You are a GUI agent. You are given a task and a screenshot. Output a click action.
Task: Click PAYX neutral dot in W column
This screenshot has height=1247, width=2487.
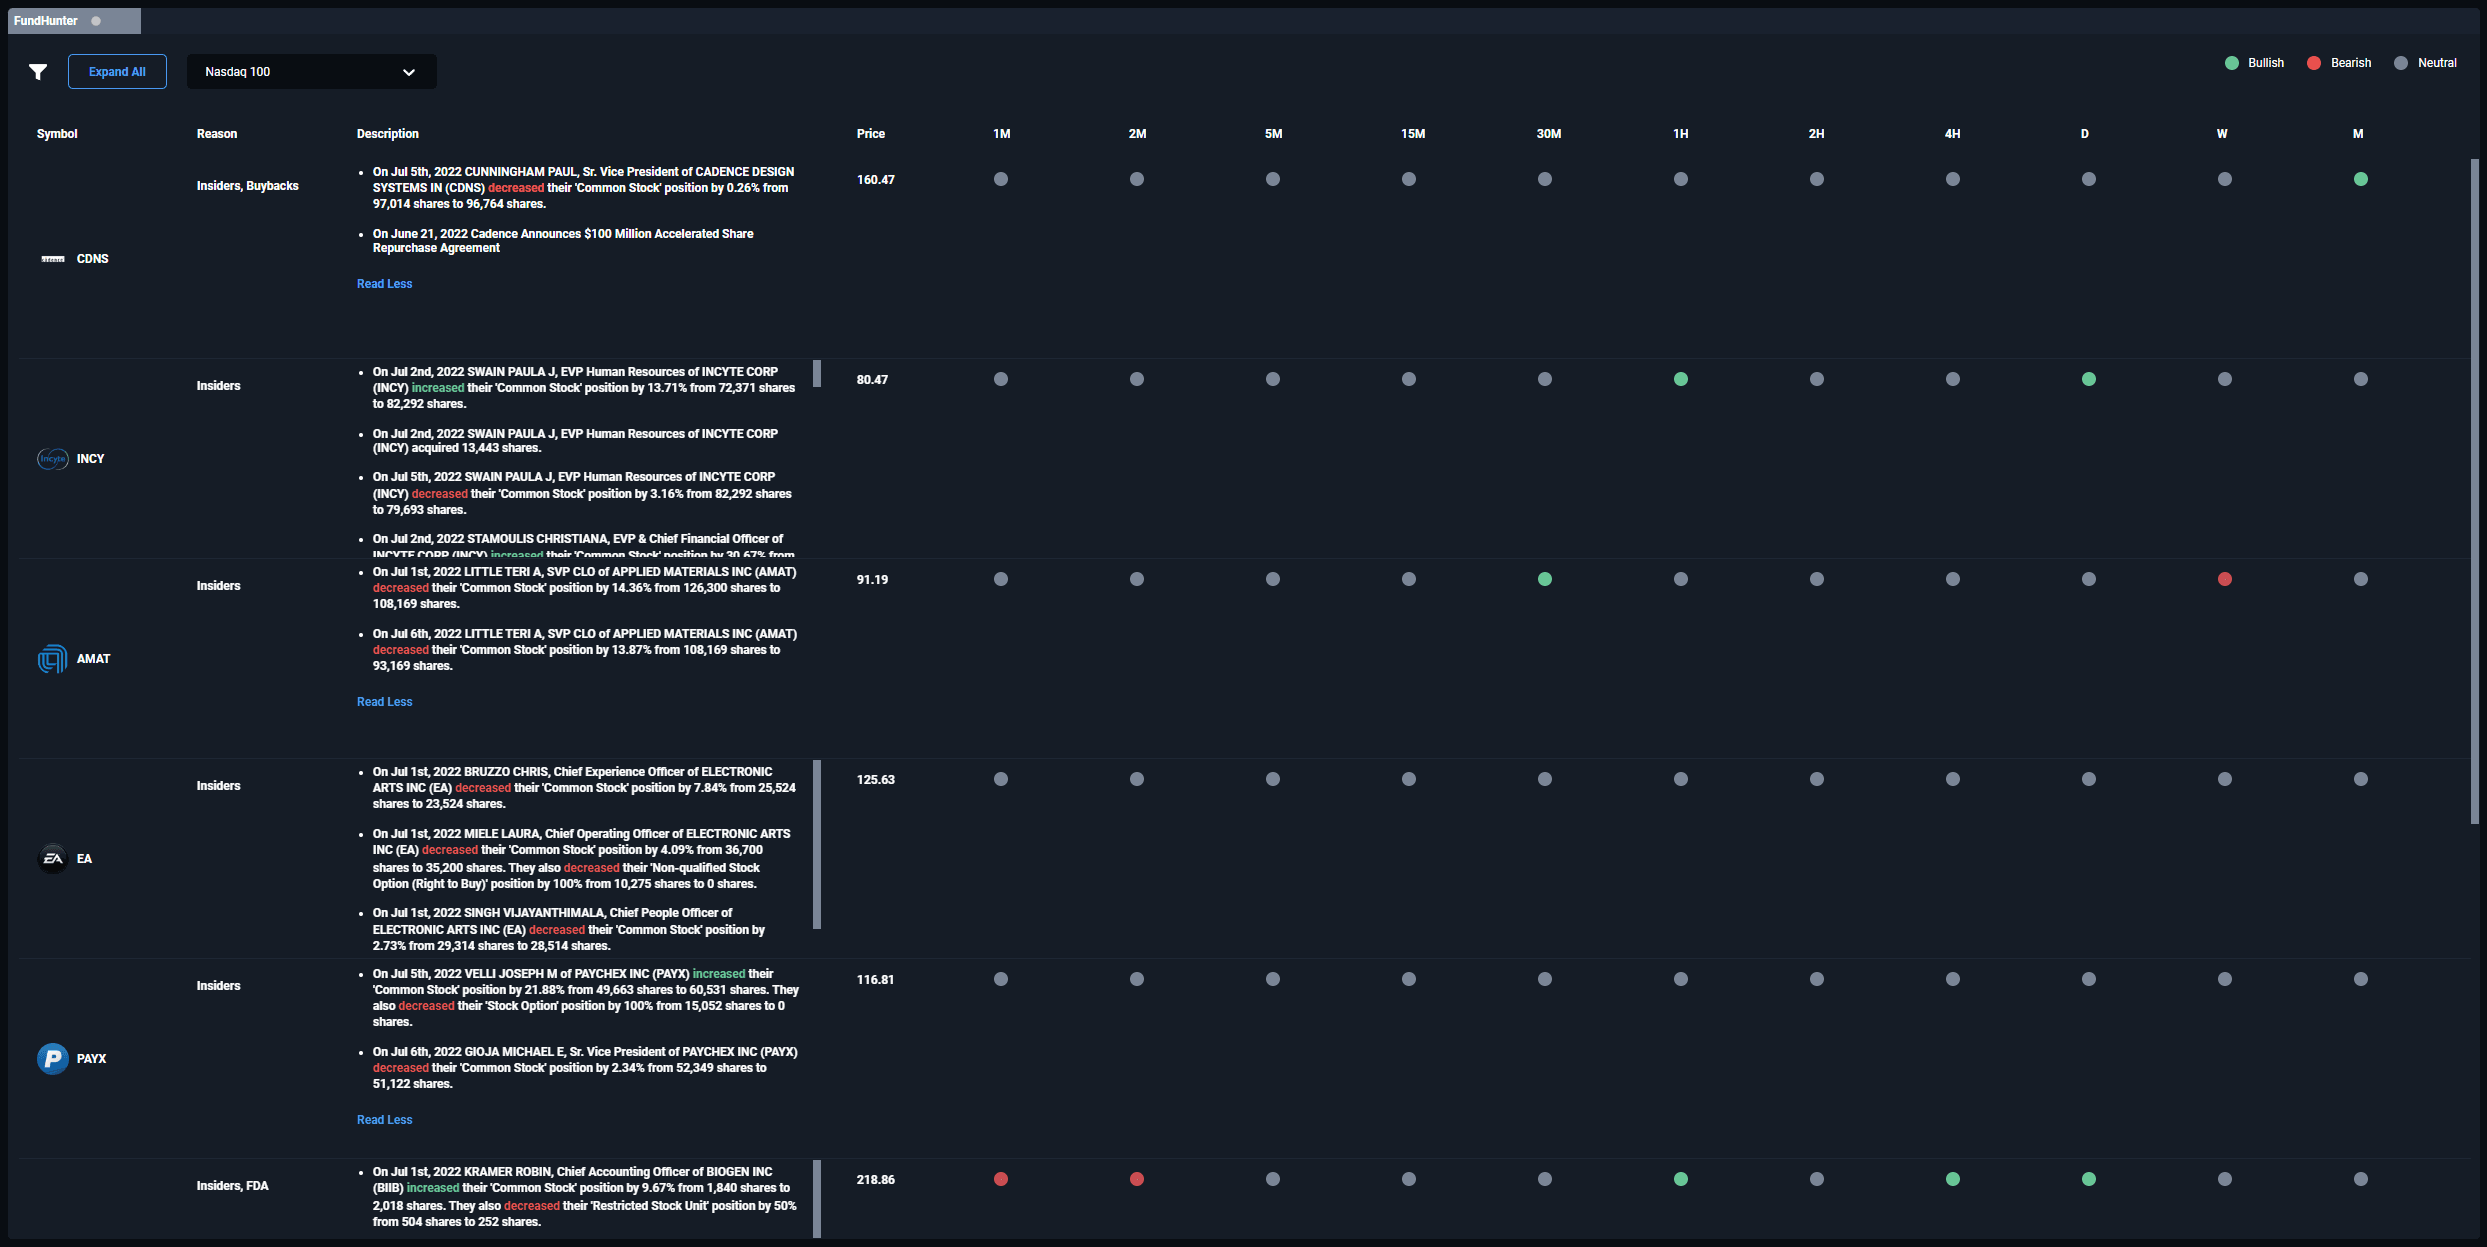pyautogui.click(x=2225, y=979)
